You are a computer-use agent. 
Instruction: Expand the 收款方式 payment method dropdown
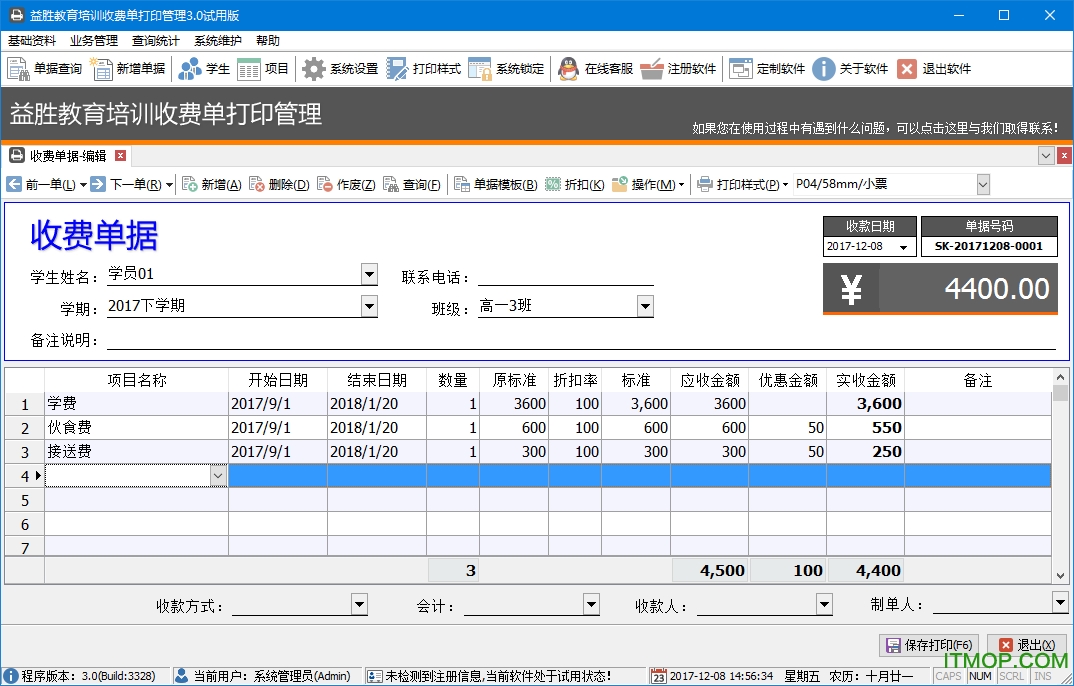point(361,604)
